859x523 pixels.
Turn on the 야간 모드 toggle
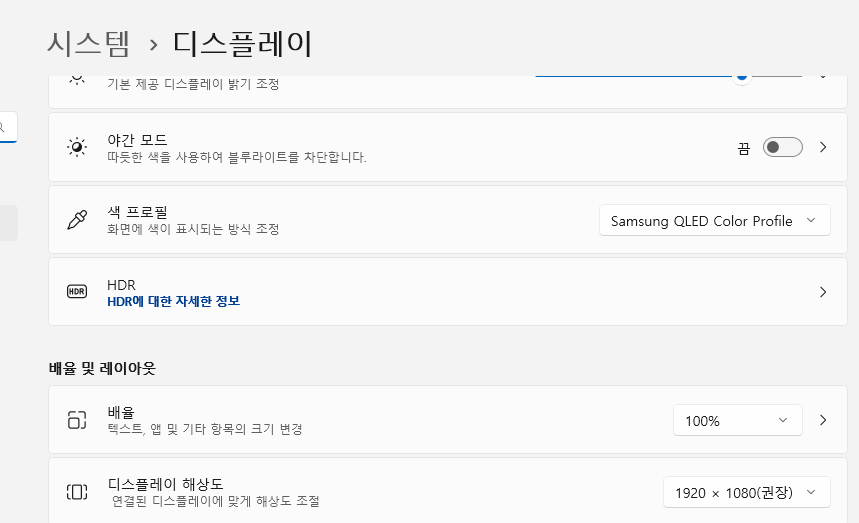782,147
